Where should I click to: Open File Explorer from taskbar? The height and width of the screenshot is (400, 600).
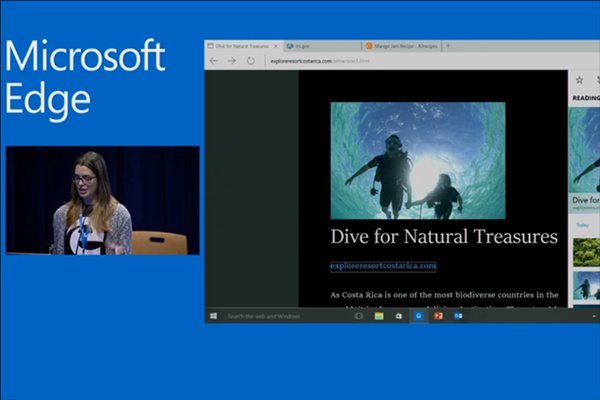click(379, 316)
